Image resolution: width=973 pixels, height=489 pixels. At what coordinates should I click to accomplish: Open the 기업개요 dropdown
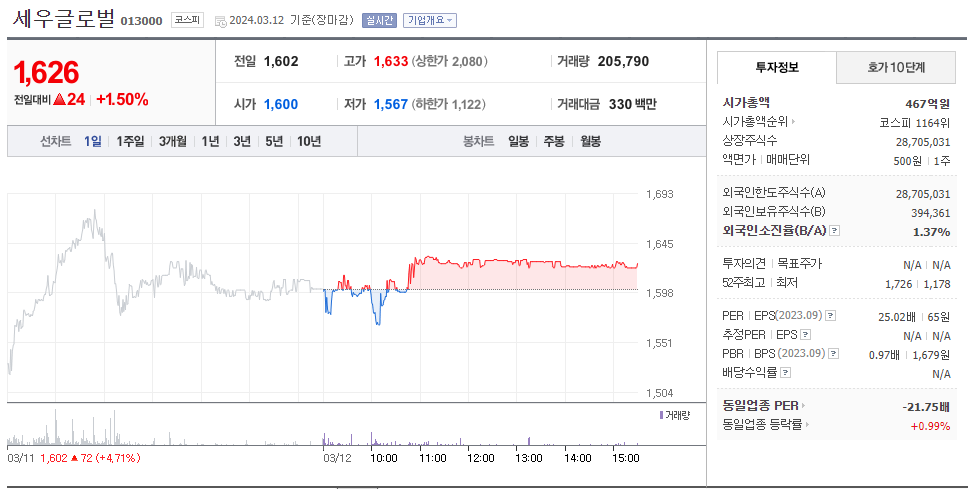coord(429,20)
